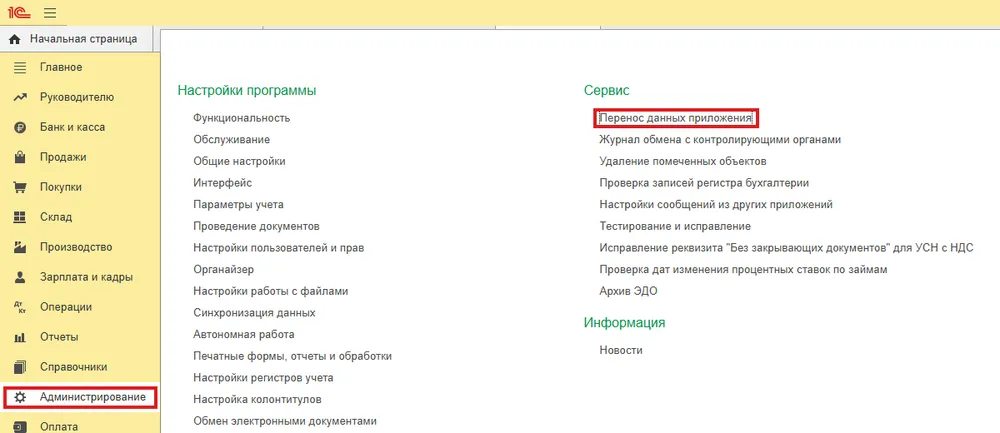Click the Справочники books icon
The image size is (1000, 433).
(x=20, y=367)
